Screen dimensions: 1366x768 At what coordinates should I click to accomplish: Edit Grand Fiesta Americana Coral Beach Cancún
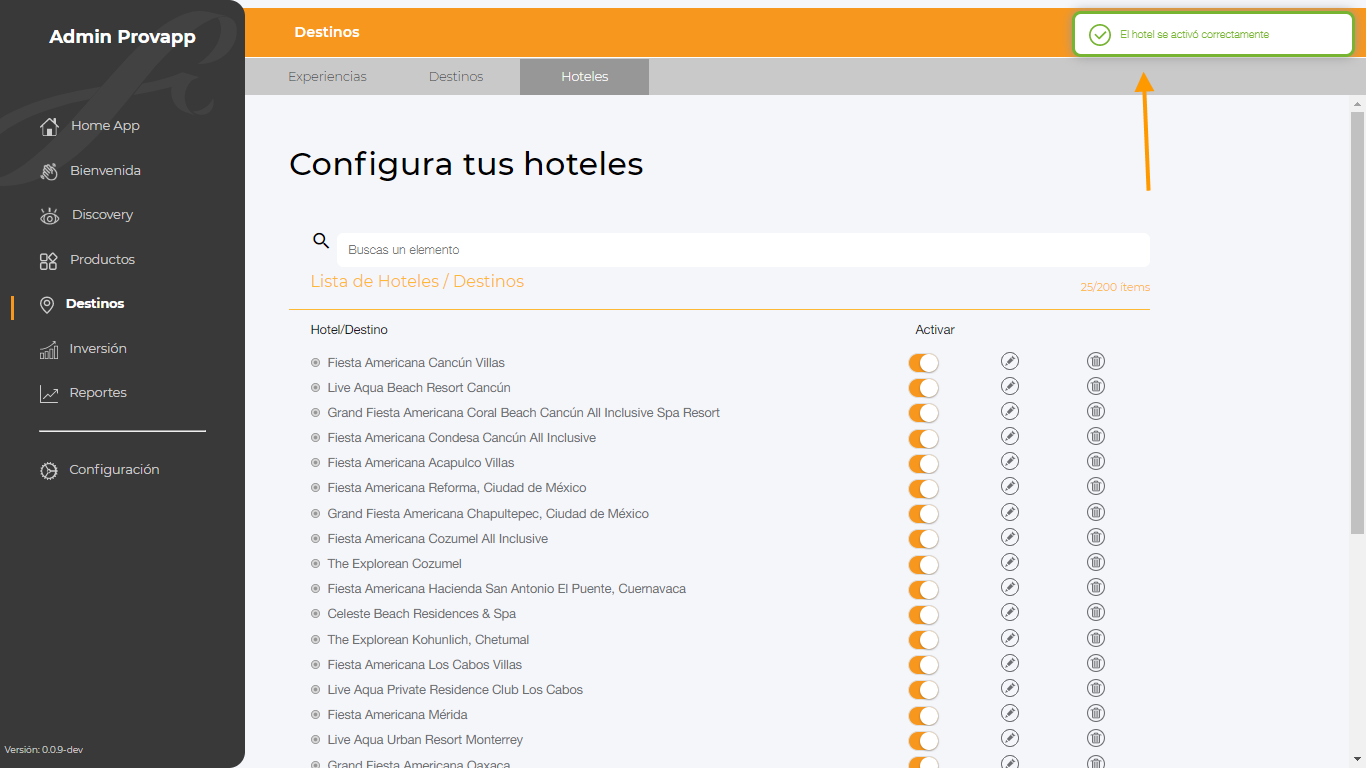point(1010,411)
